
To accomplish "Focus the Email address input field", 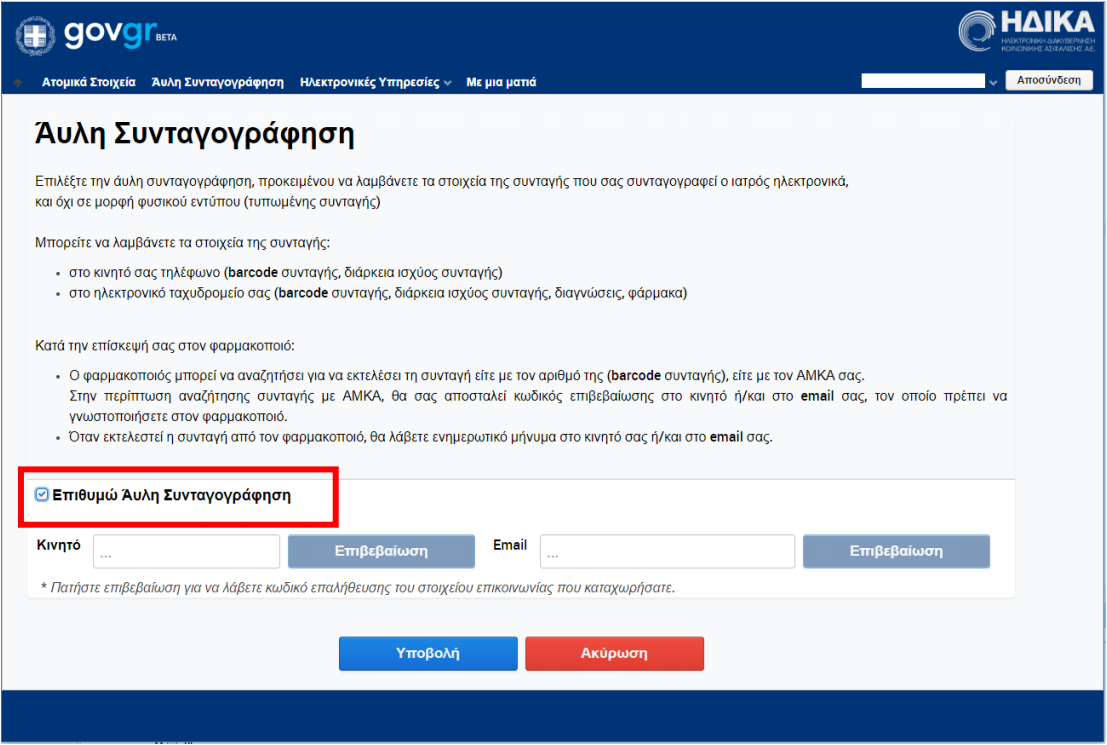I will pos(667,551).
